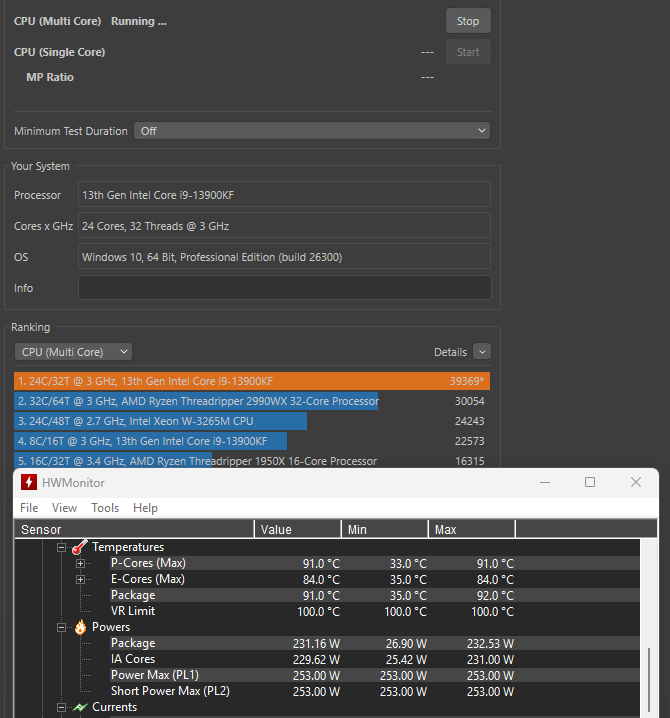Click the HWMonitor app icon in title bar
The width and height of the screenshot is (670, 718).
click(x=29, y=482)
